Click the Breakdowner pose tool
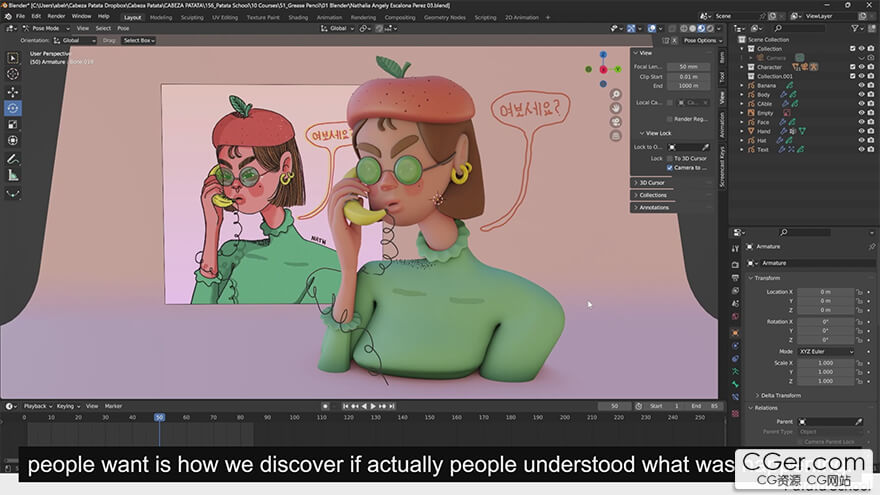The image size is (880, 495). coord(12,194)
